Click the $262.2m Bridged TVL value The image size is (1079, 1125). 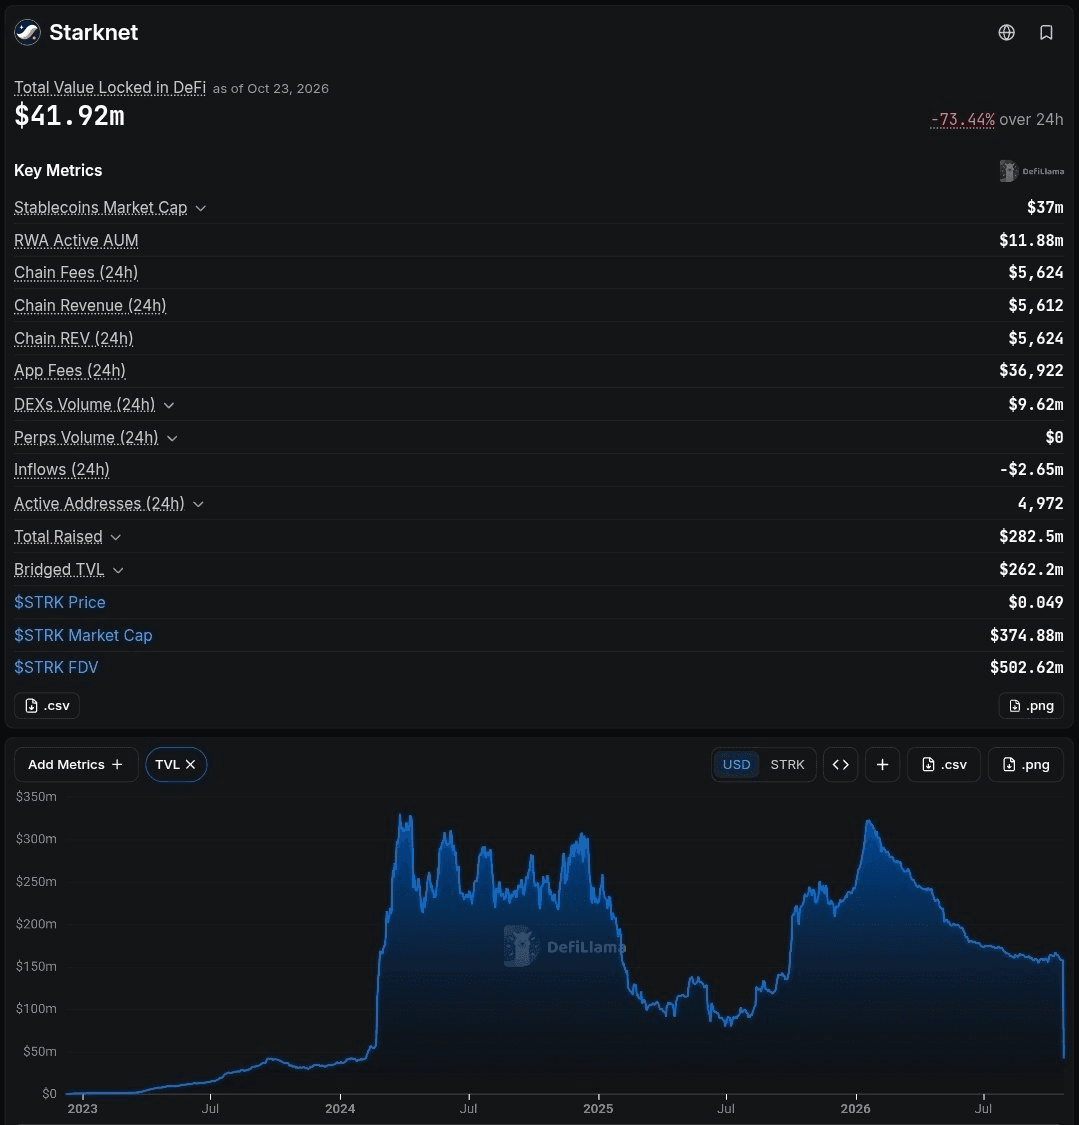point(1031,570)
